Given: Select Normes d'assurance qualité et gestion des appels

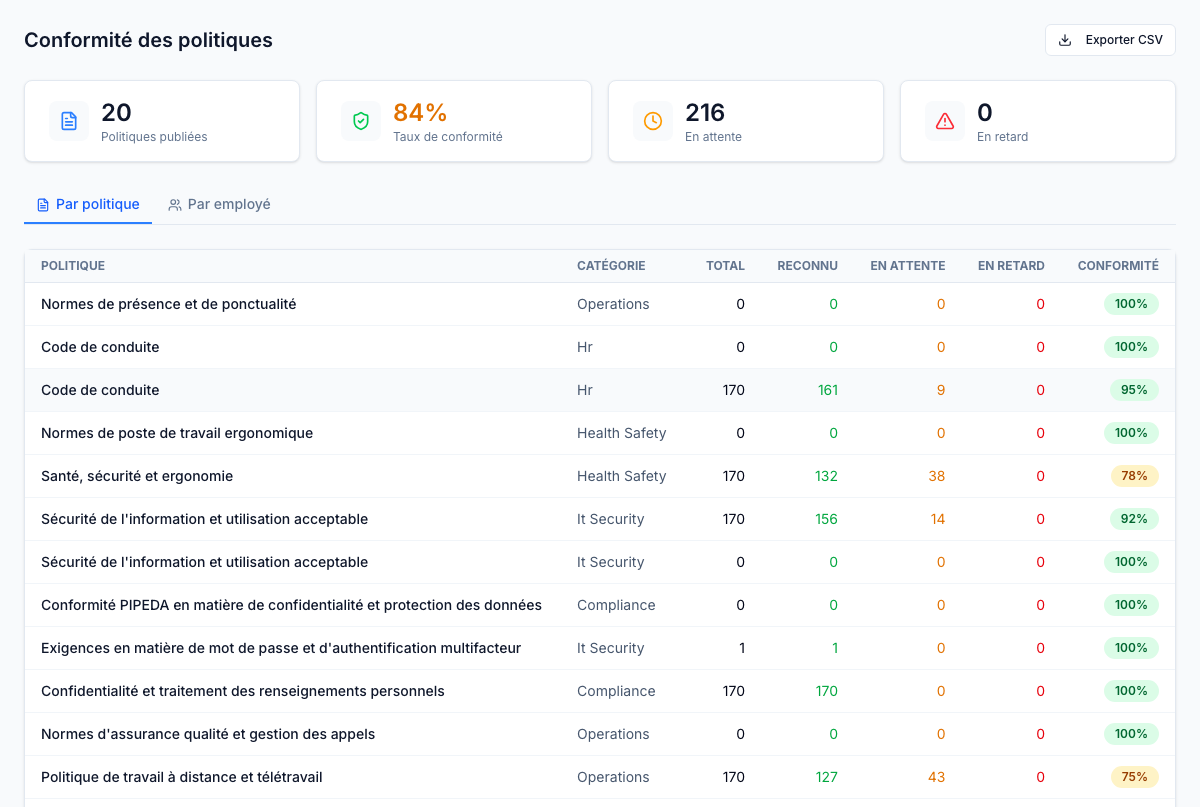Looking at the screenshot, I should [600, 734].
